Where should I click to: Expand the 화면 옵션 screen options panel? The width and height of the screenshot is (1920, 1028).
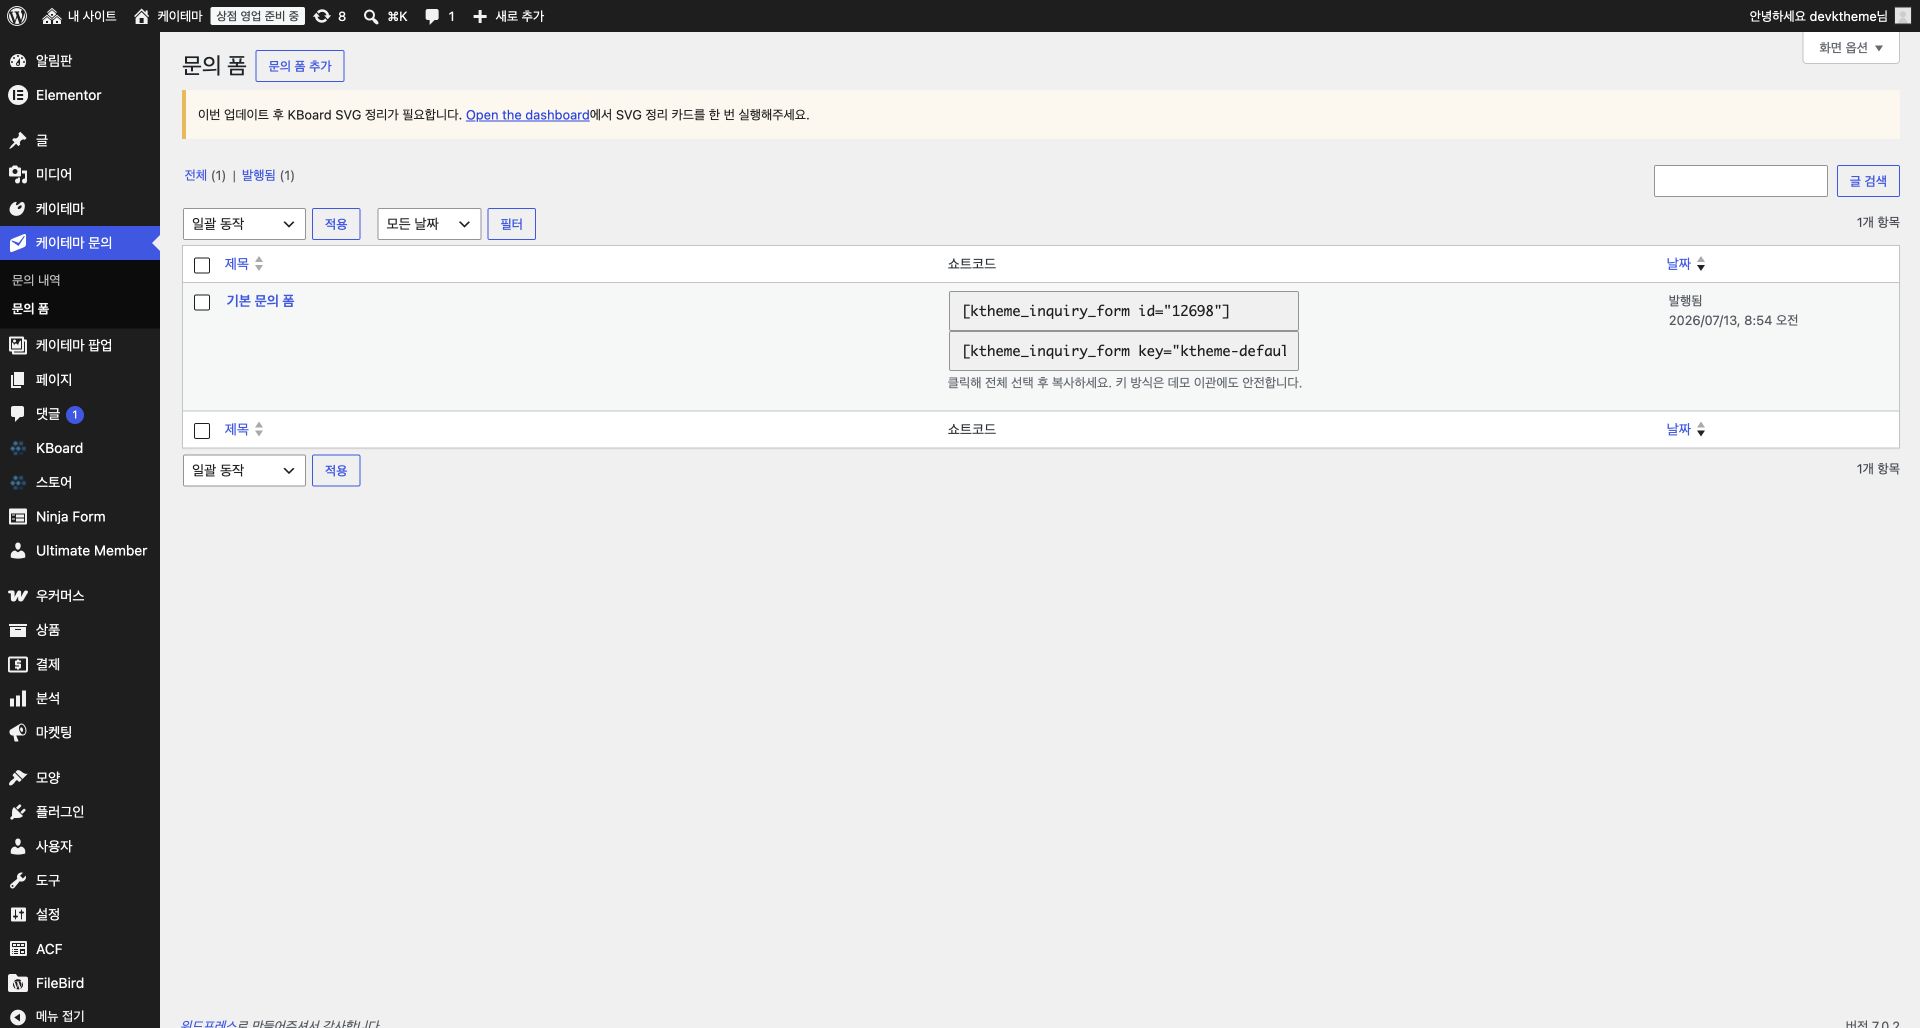(1851, 48)
